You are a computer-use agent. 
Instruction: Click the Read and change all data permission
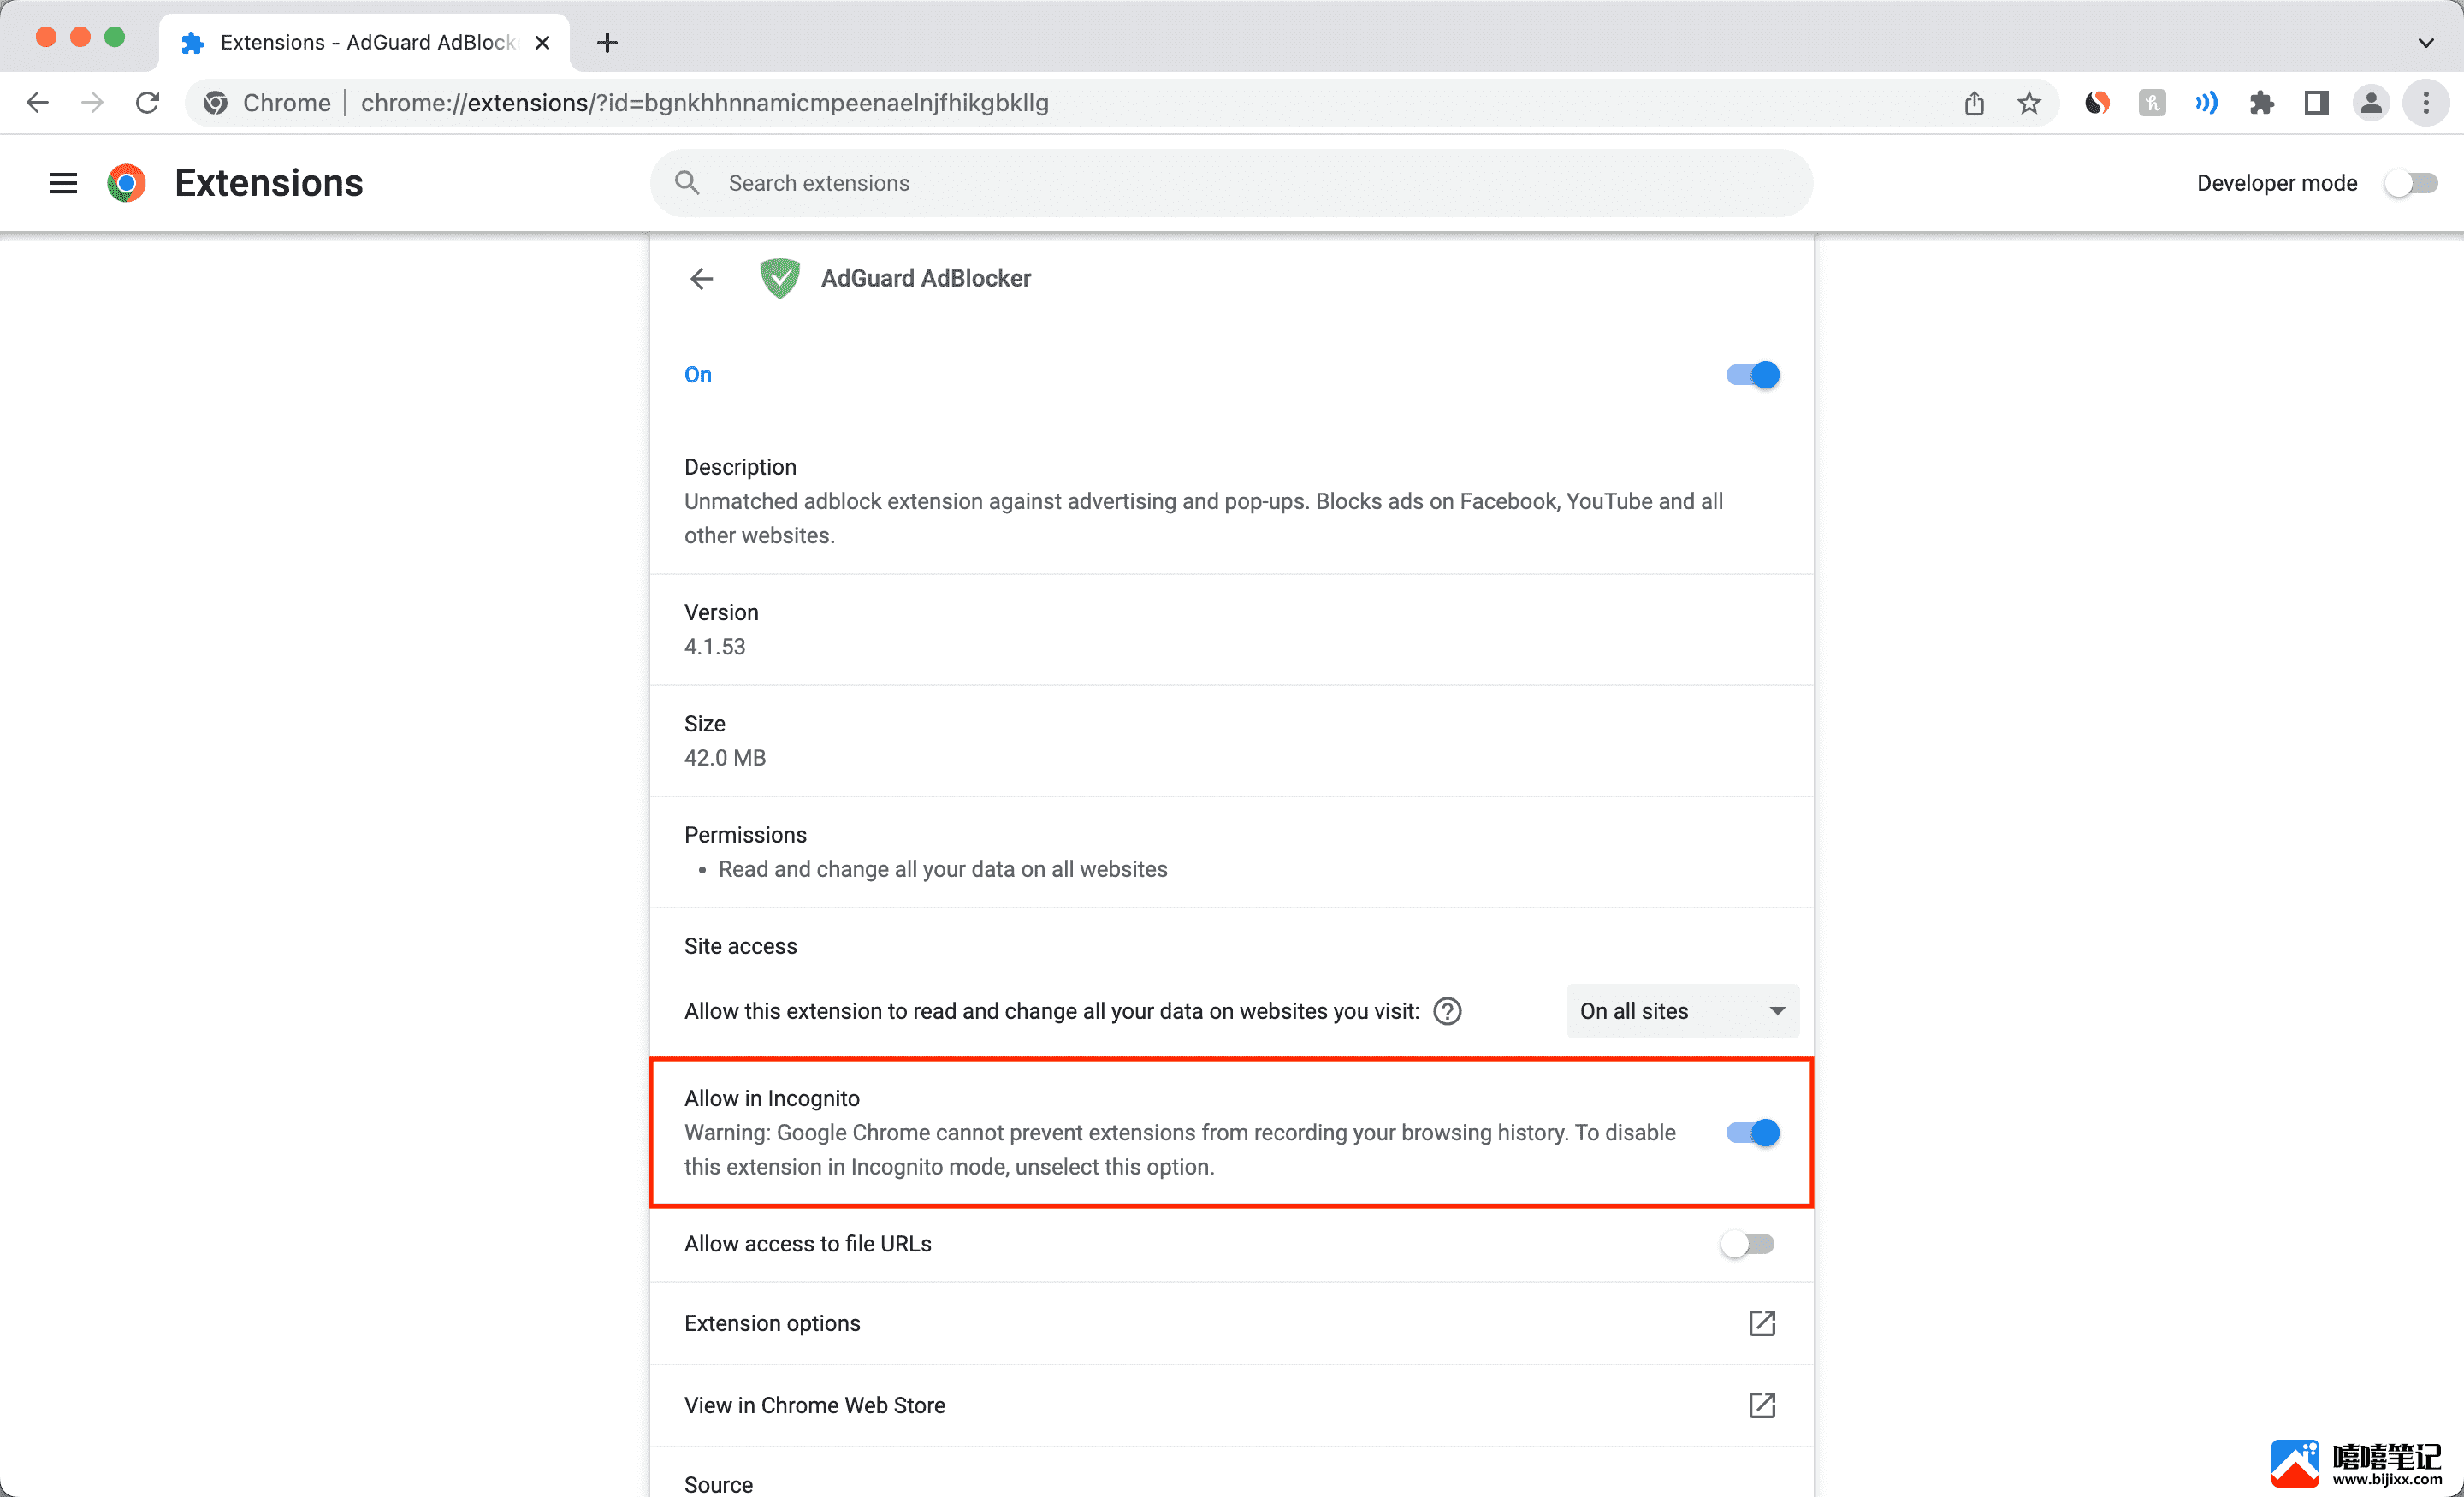click(x=943, y=869)
